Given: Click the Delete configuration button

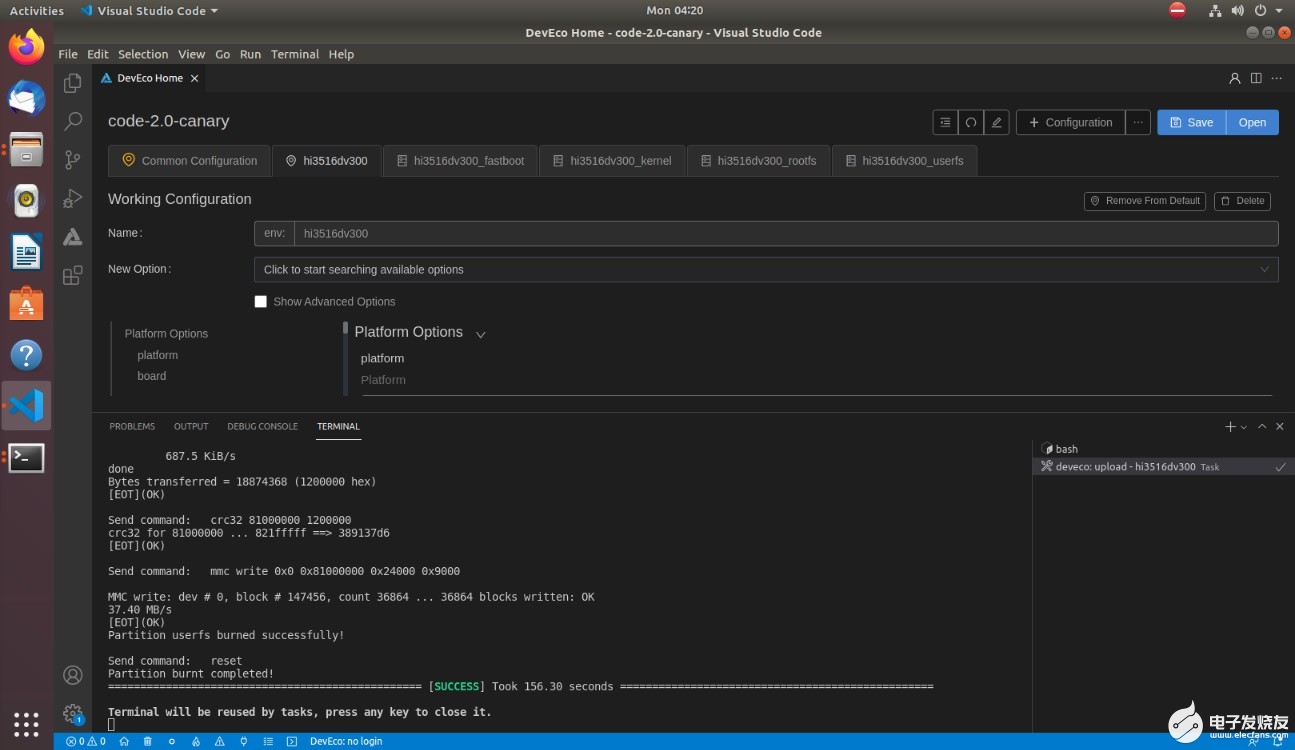Looking at the screenshot, I should [1242, 201].
